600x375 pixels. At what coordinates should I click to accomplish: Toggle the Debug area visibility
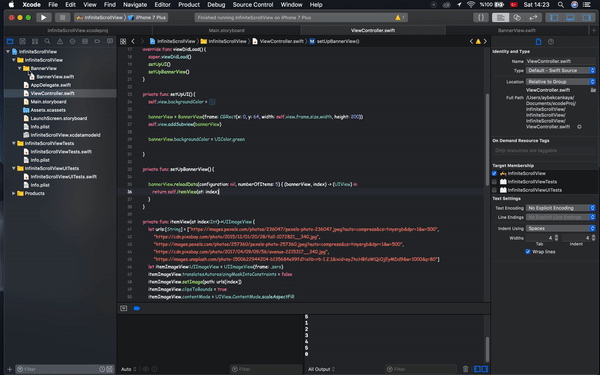pos(570,18)
